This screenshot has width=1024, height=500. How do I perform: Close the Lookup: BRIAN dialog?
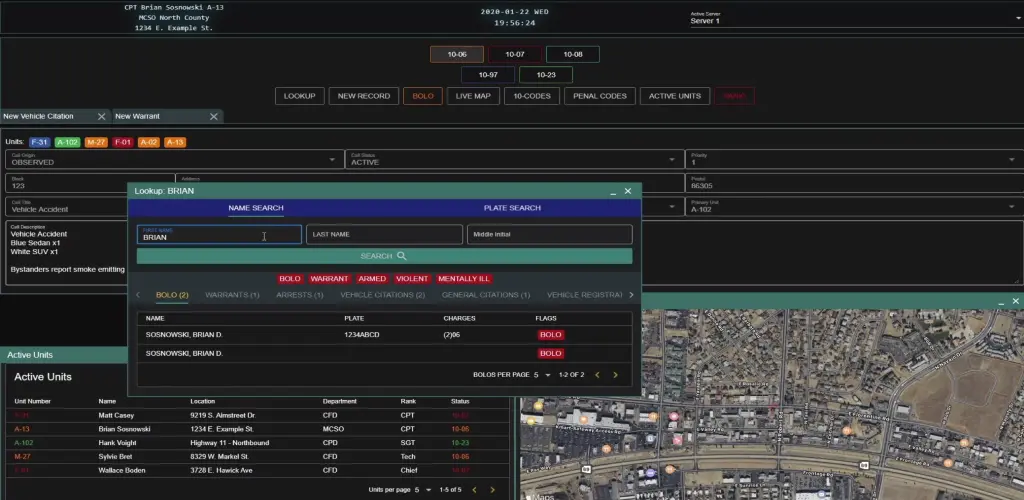click(628, 191)
